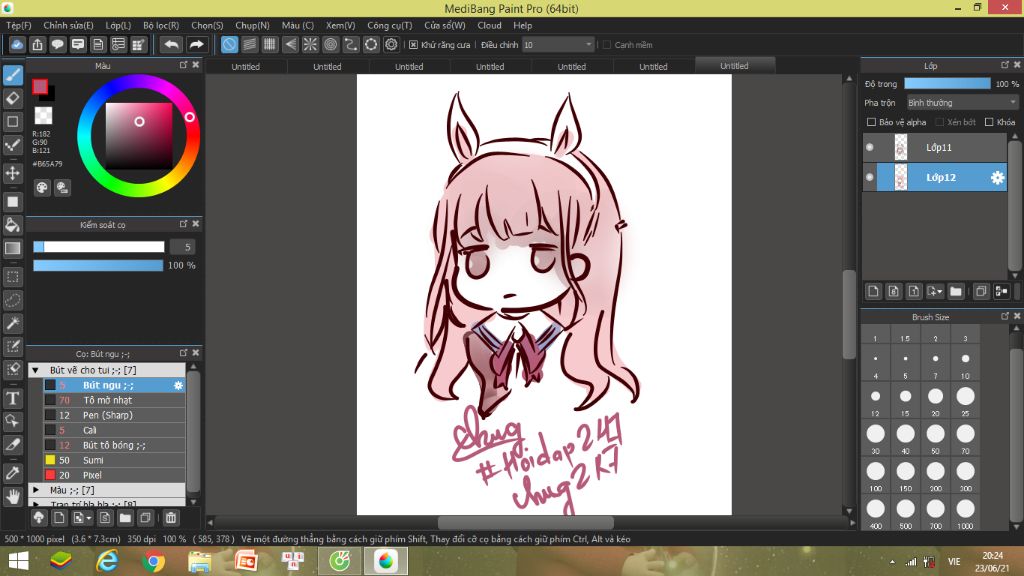Enable Bảo vệ alpha checkbox

871,122
